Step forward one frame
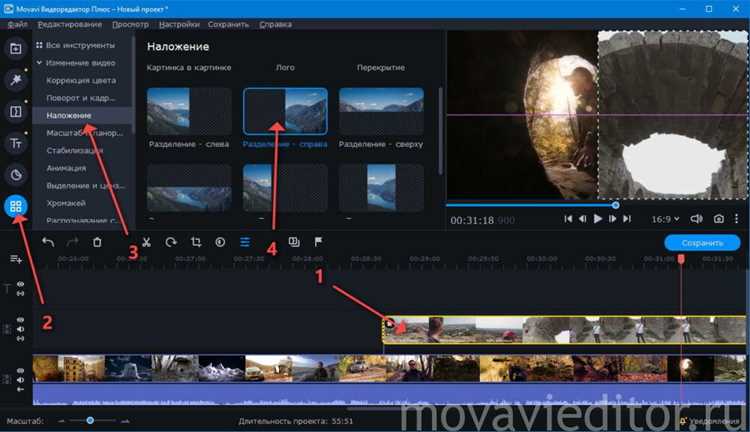The image size is (750, 432). point(612,219)
